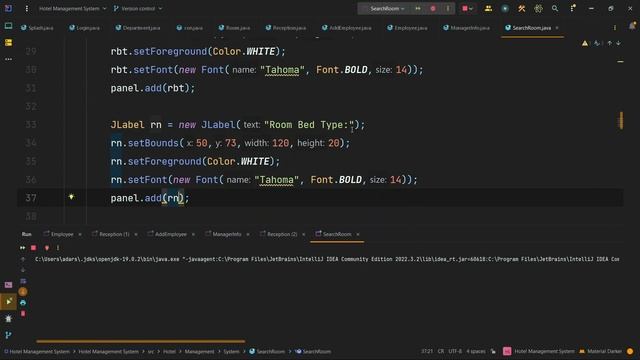Viewport: 640px width, 360px height.
Task: Switch to AddEmployee.java tab
Action: 347,28
